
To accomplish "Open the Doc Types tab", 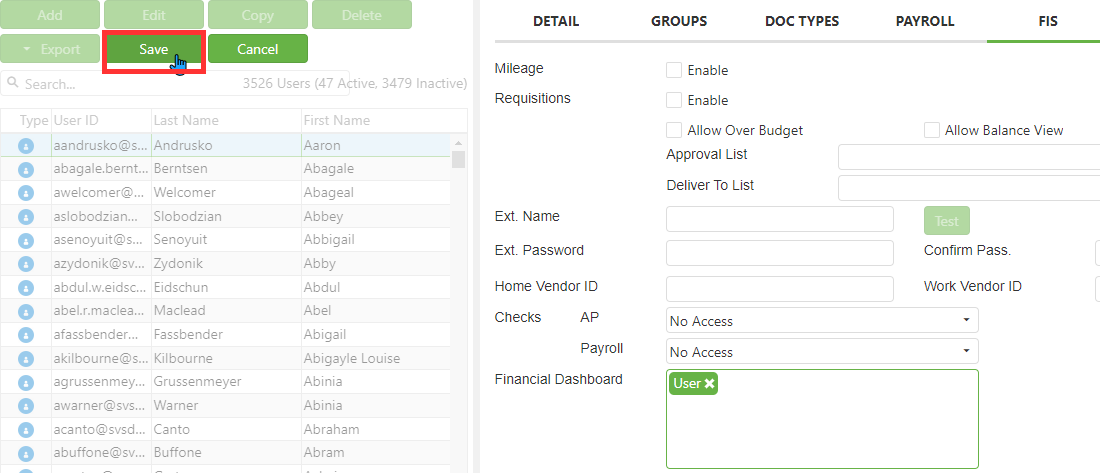I will [802, 21].
